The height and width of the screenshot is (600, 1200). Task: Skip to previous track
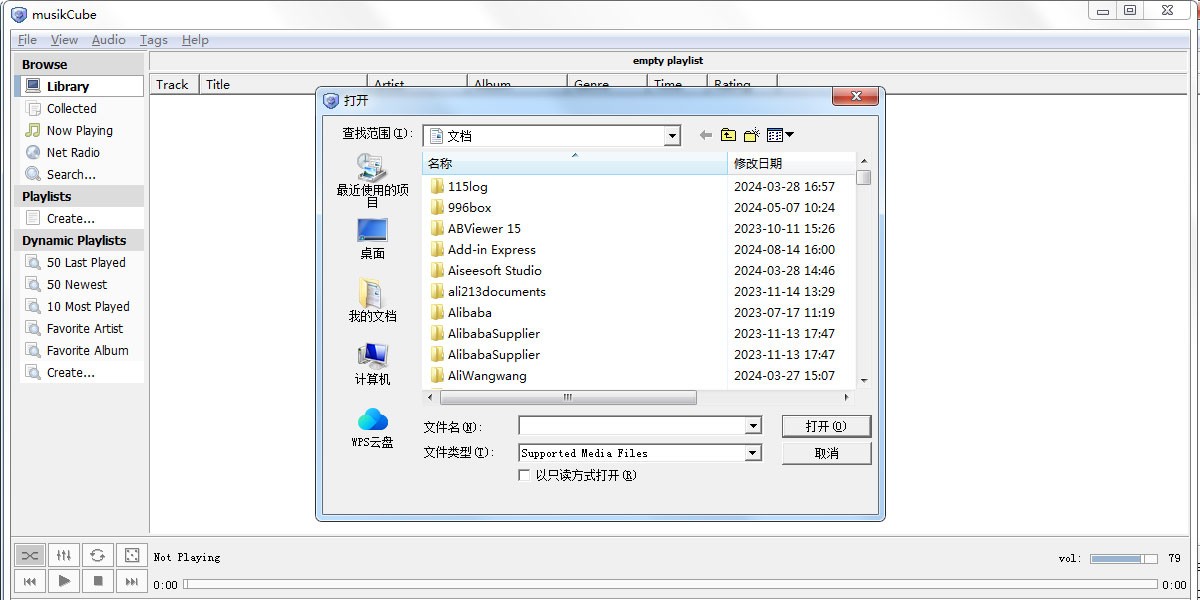tap(30, 581)
